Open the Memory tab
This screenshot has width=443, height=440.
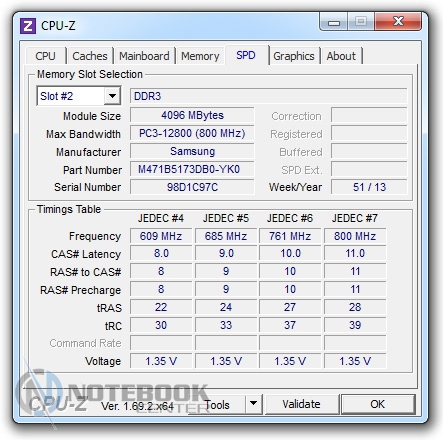200,56
